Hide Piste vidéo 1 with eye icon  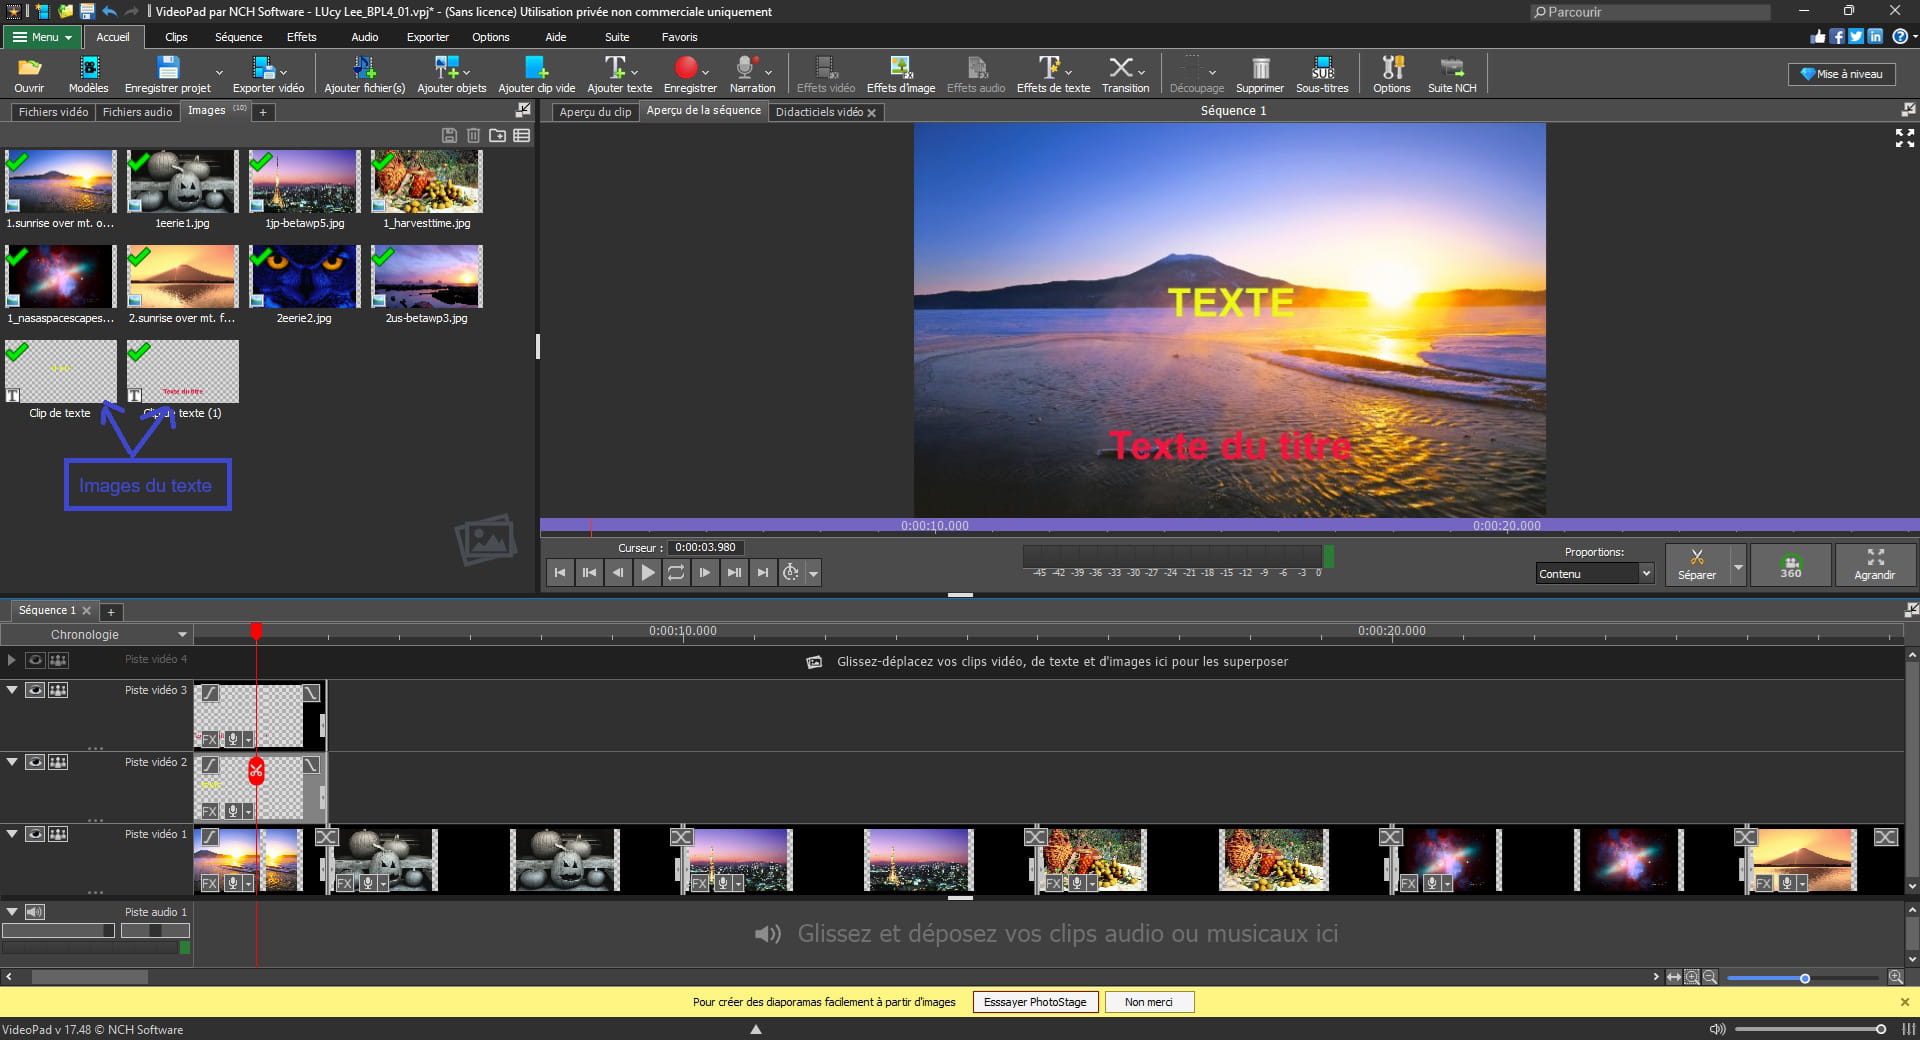(x=35, y=834)
